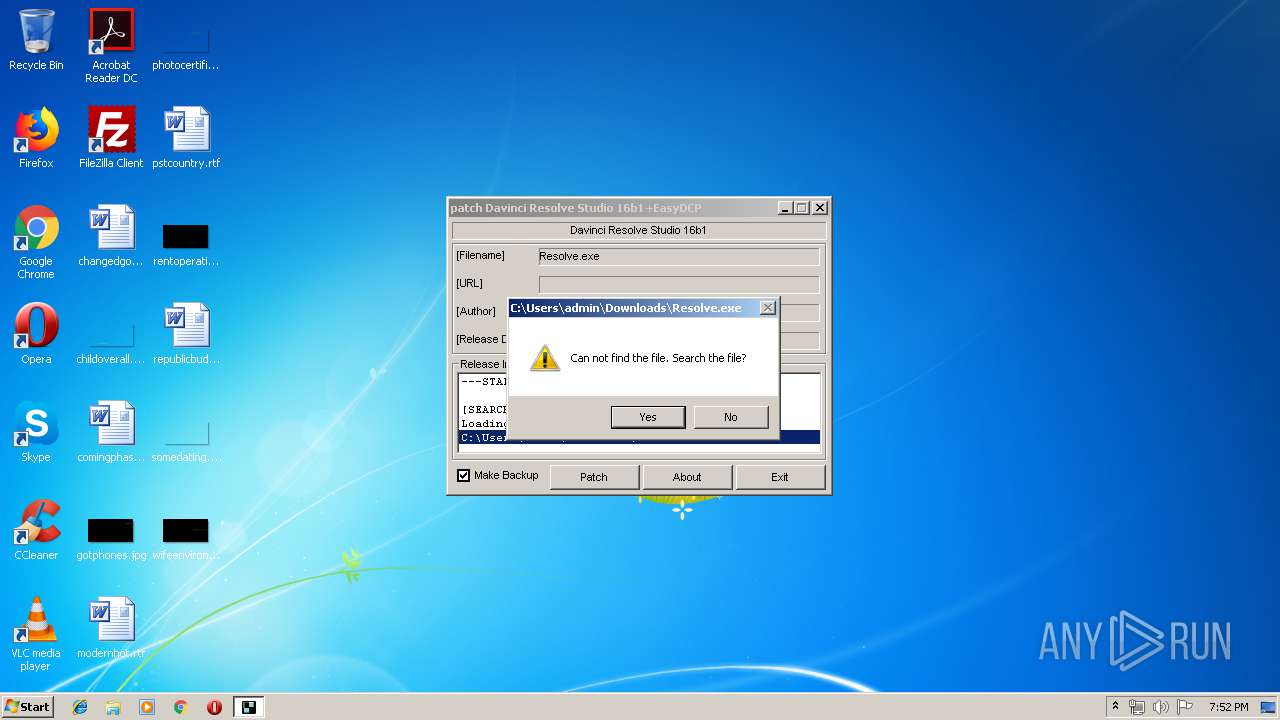Select the changedgo... Word document
Viewport: 1280px width, 720px height.
point(111,236)
